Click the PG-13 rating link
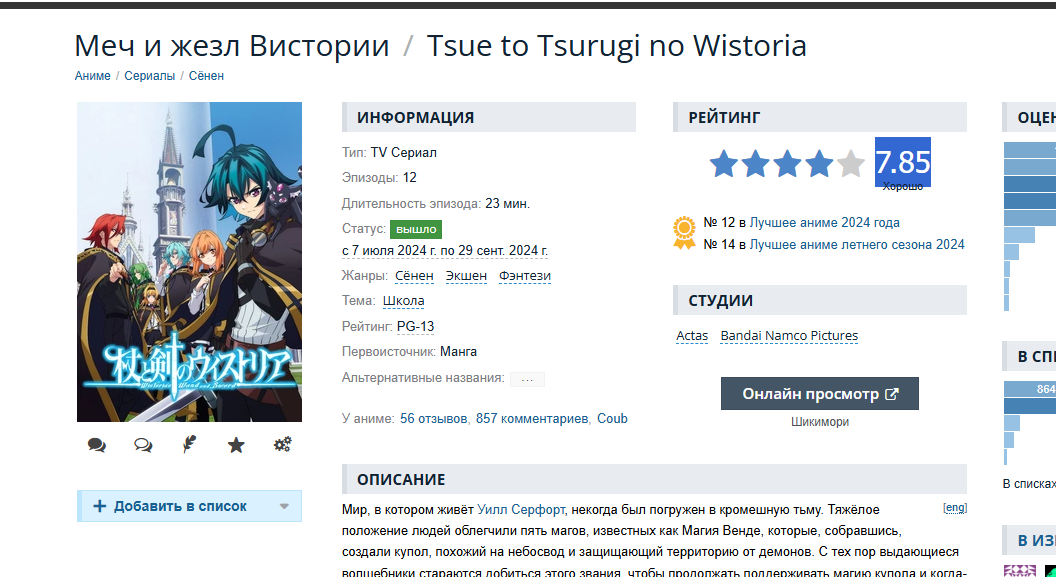This screenshot has height=577, width=1056. [416, 327]
